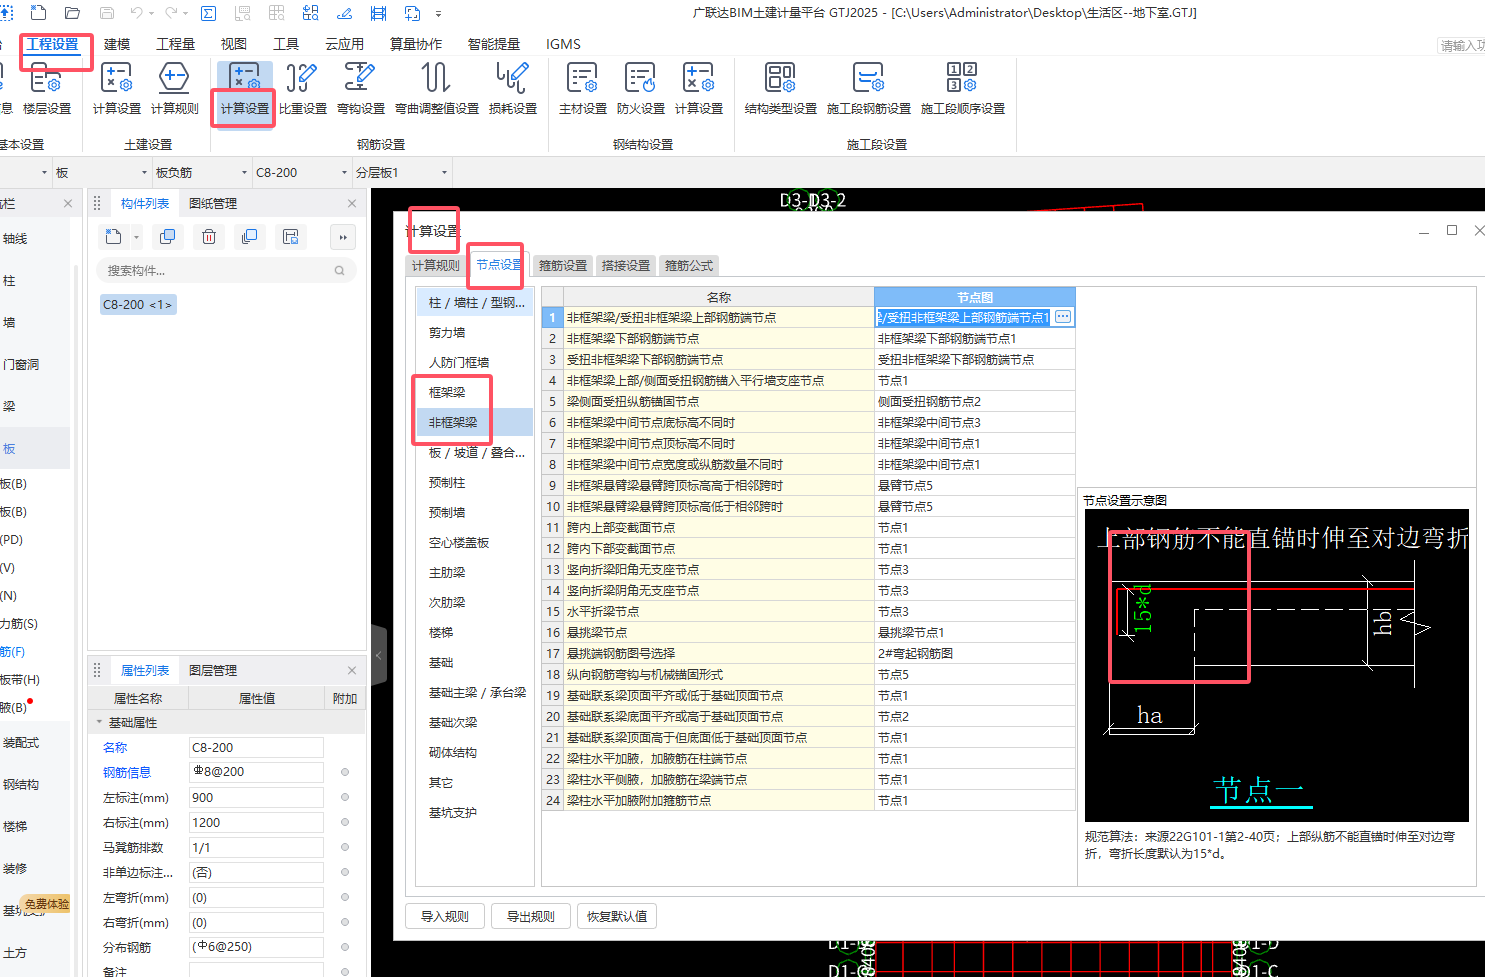Viewport: 1485px width, 977px height.
Task: Open 施工段顺序设置 icon
Action: click(962, 88)
